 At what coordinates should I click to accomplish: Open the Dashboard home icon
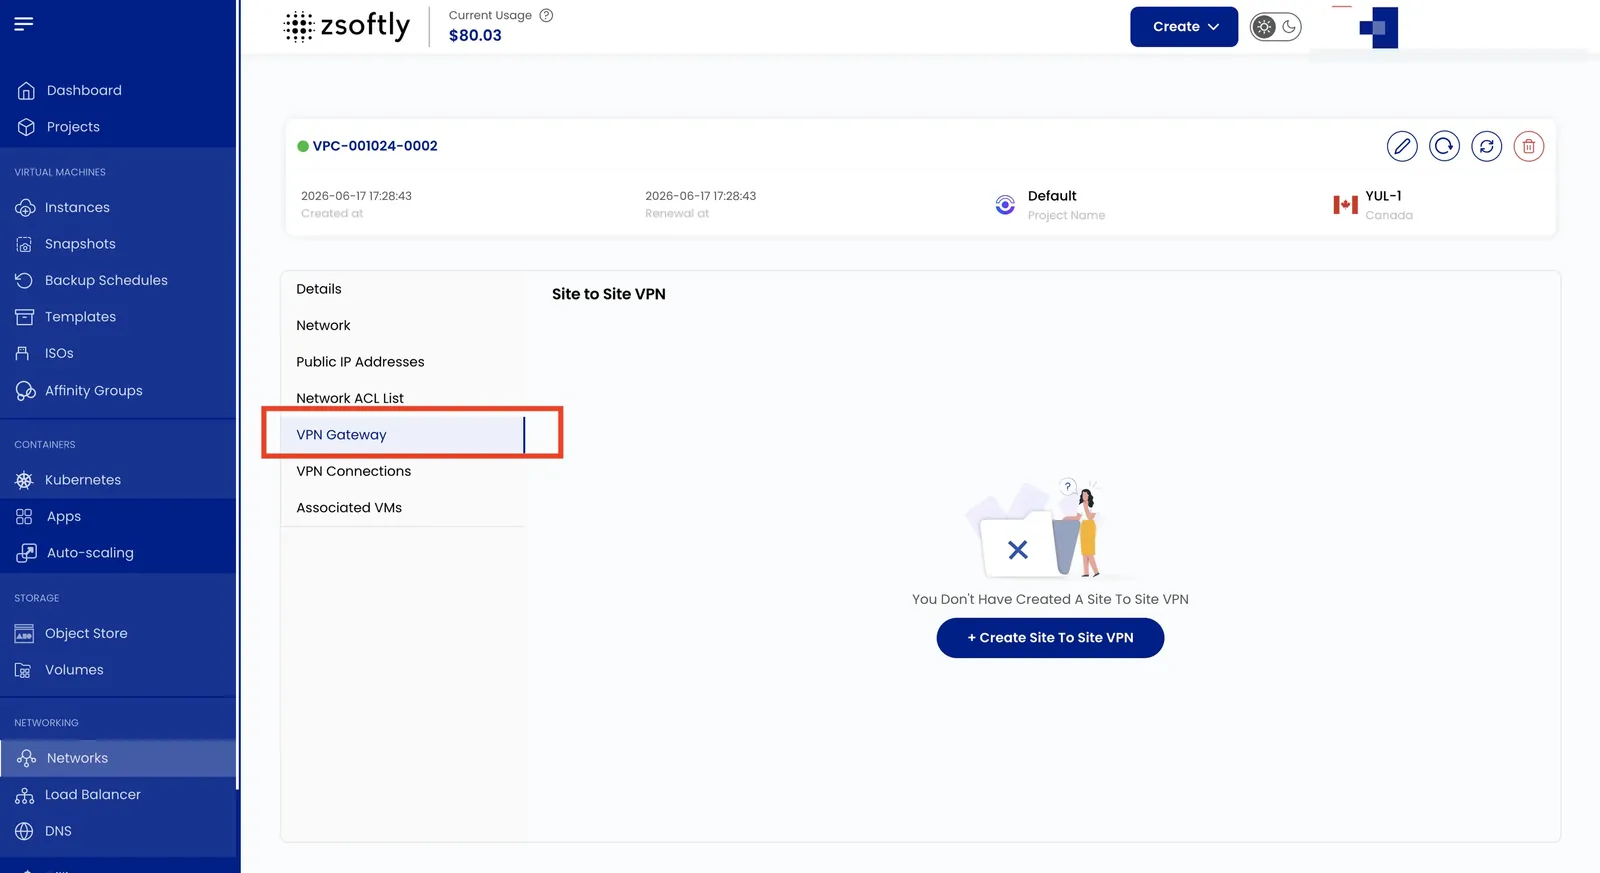(26, 91)
